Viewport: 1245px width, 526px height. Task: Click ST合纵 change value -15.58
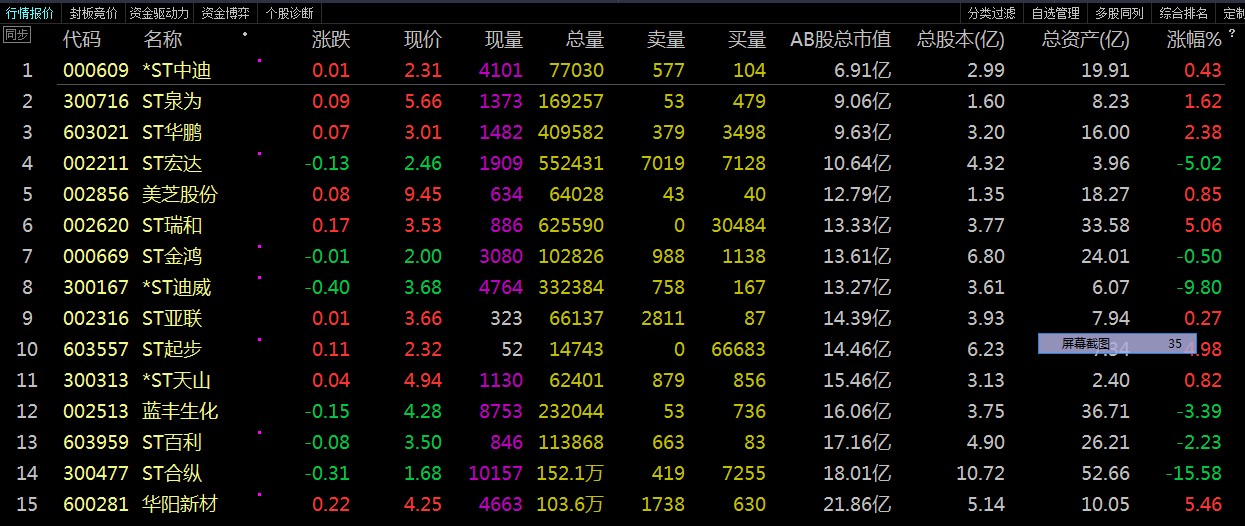[x=1195, y=474]
